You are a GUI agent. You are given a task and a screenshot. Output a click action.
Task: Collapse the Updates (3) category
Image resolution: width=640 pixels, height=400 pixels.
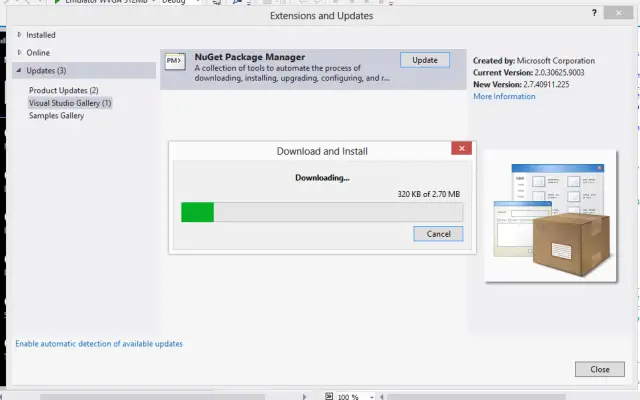click(19, 70)
